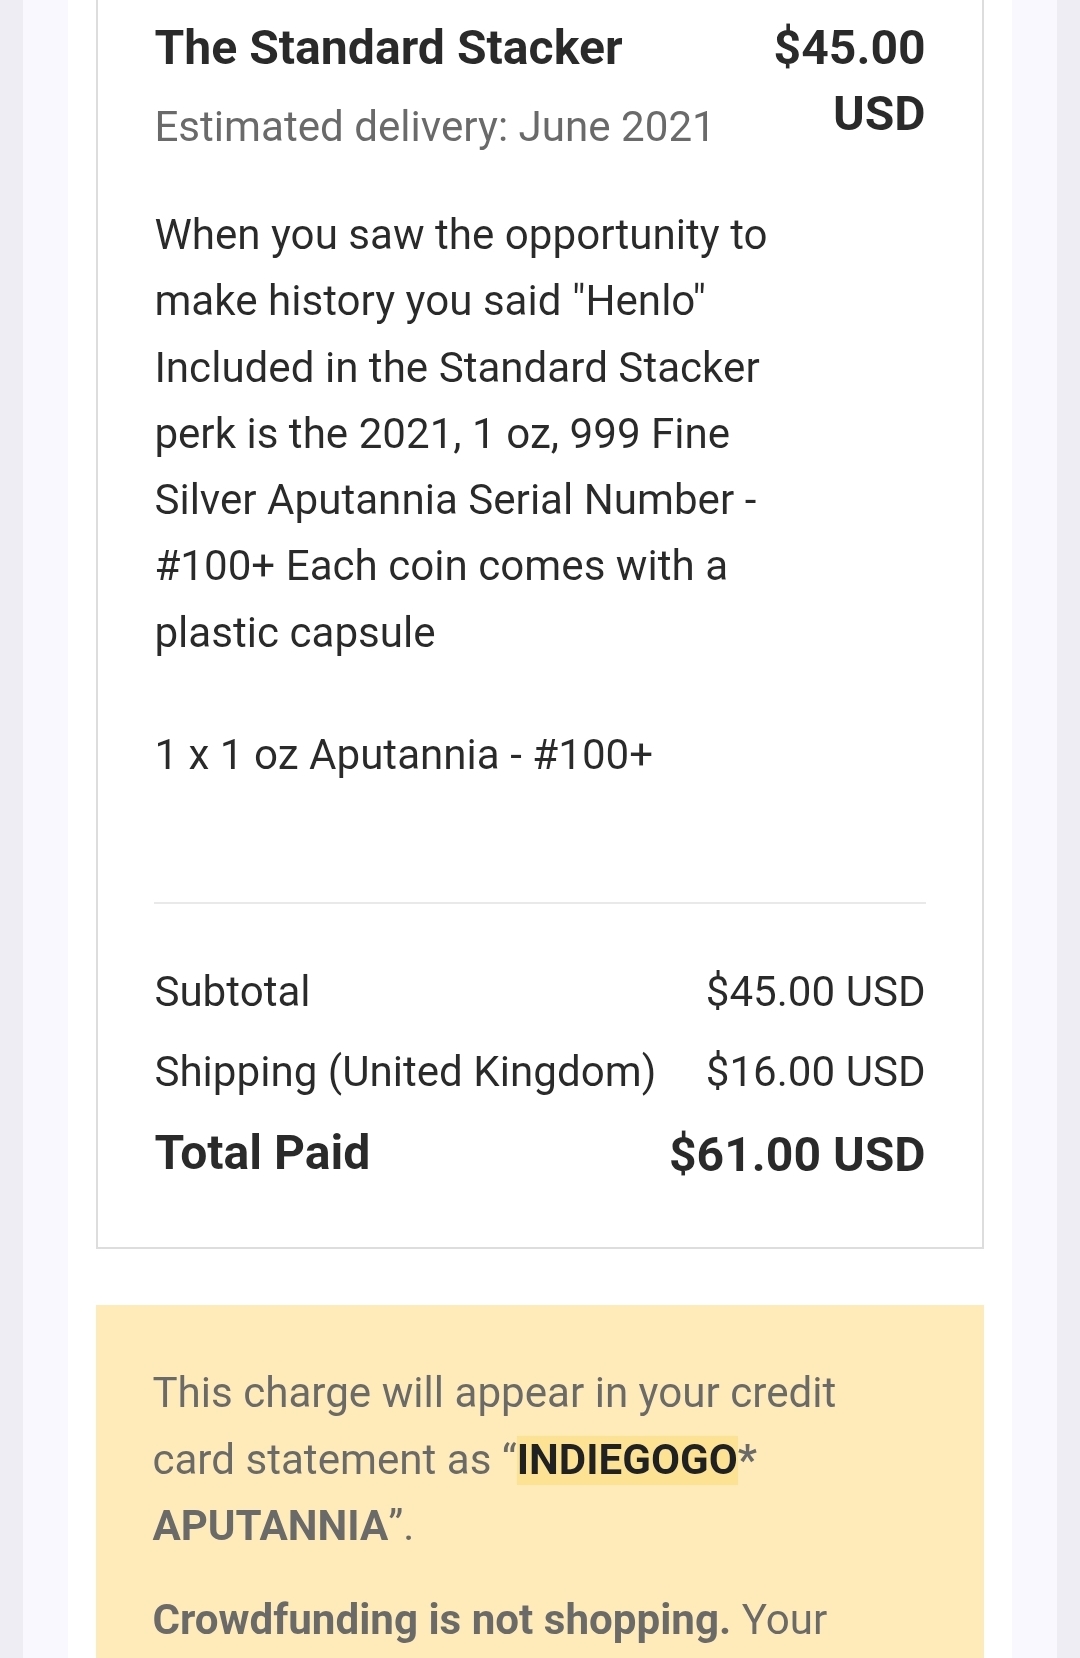This screenshot has height=1658, width=1080.
Task: Click "Silver Aputannia Serial Number" in the description
Action: point(444,500)
